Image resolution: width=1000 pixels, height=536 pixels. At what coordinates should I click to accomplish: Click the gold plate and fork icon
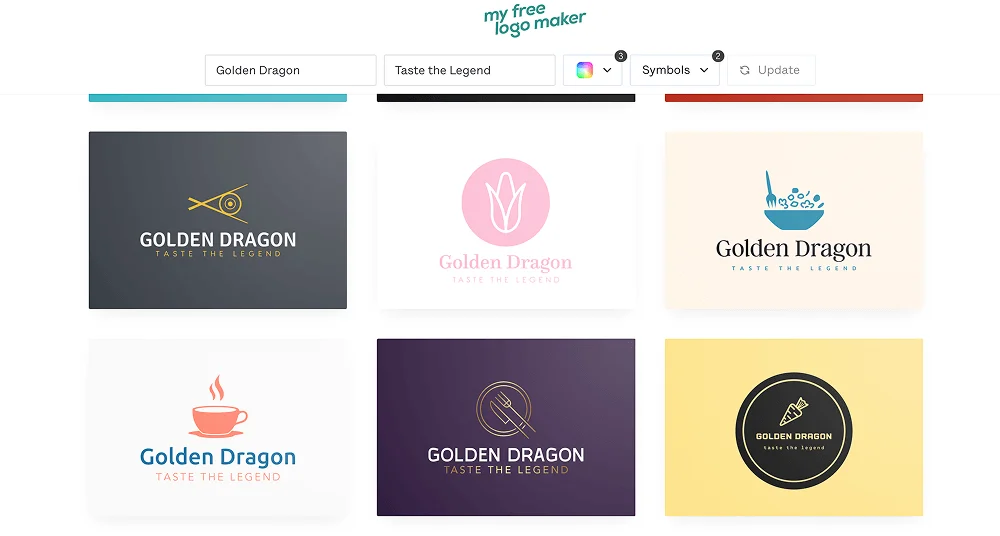tap(505, 409)
